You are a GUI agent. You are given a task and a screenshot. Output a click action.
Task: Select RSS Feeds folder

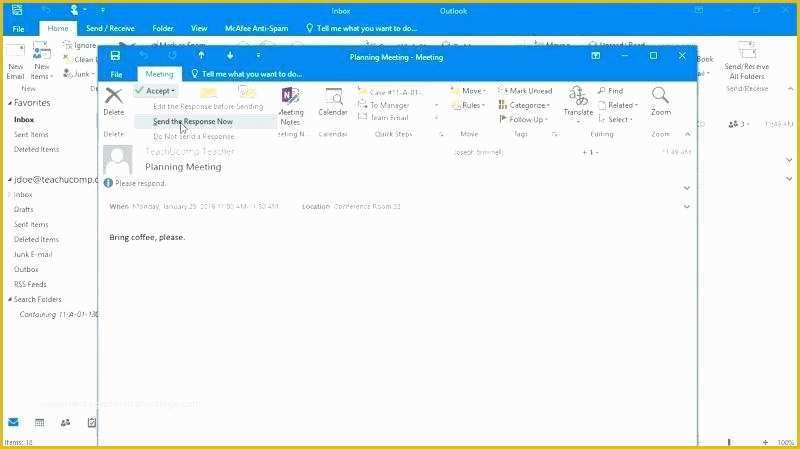point(30,284)
